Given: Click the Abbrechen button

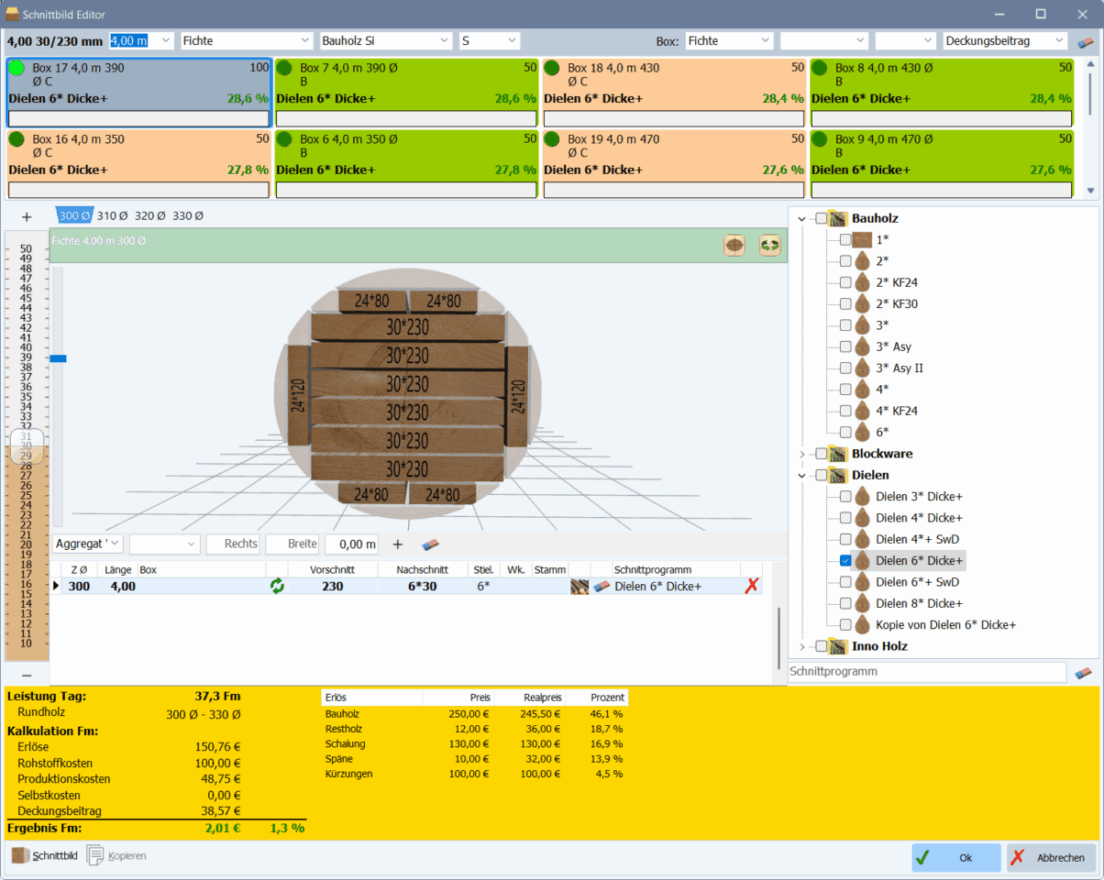Looking at the screenshot, I should click(1050, 857).
